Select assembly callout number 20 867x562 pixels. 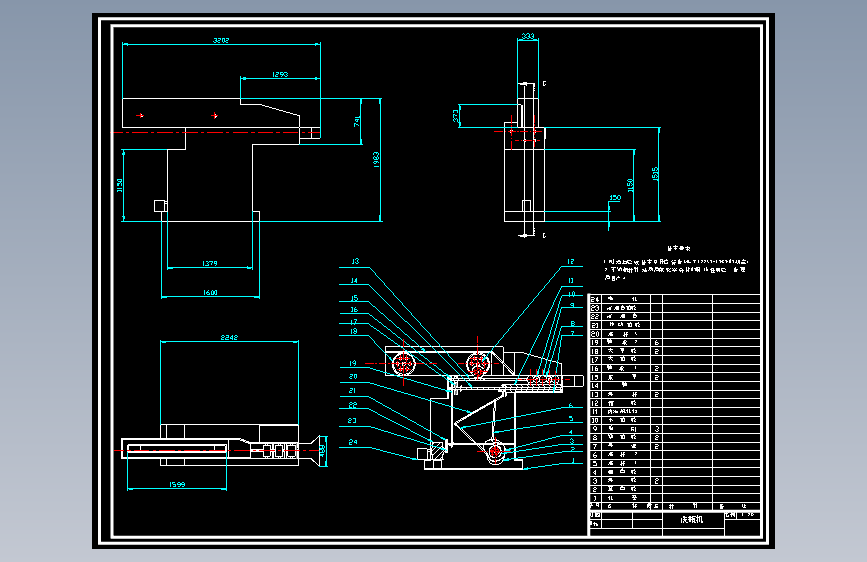pos(353,377)
